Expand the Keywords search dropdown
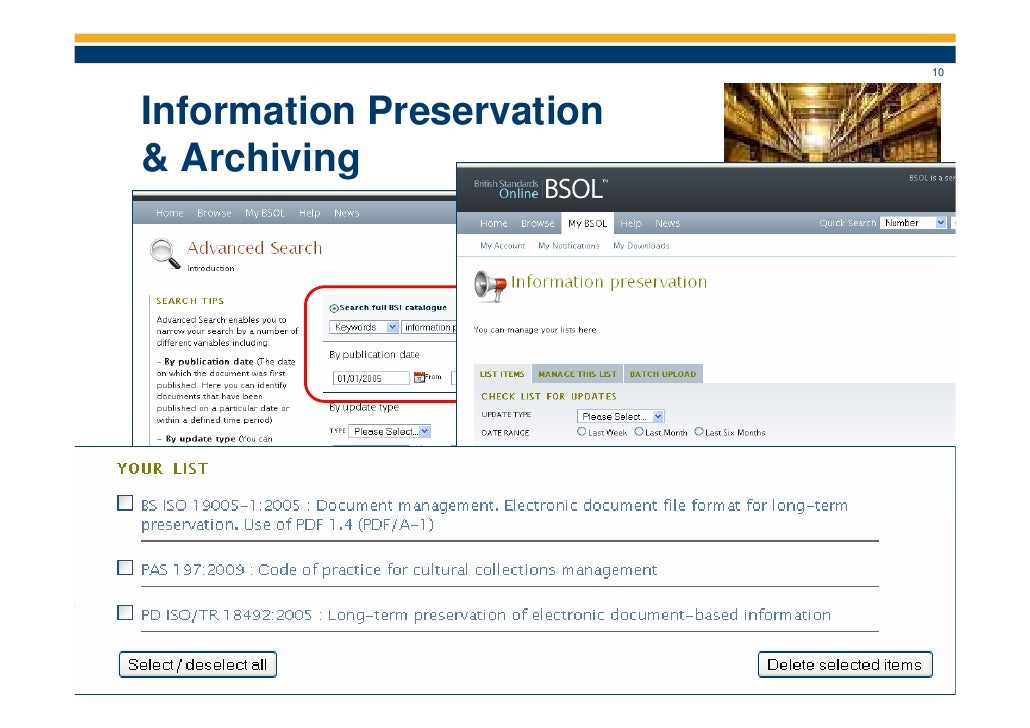The height and width of the screenshot is (728, 1030). 364,327
